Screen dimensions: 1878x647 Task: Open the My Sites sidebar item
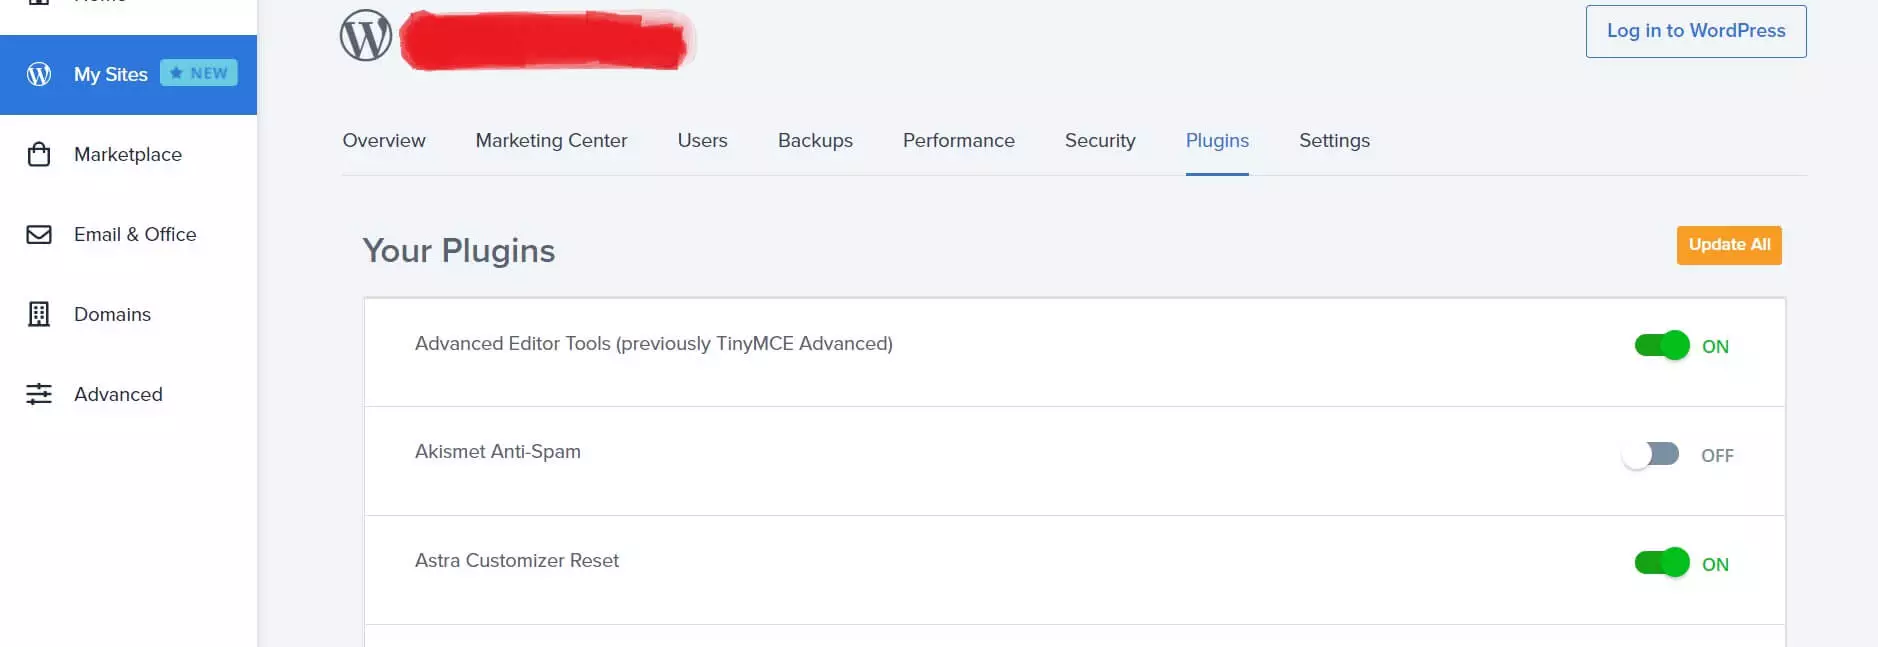tap(128, 75)
